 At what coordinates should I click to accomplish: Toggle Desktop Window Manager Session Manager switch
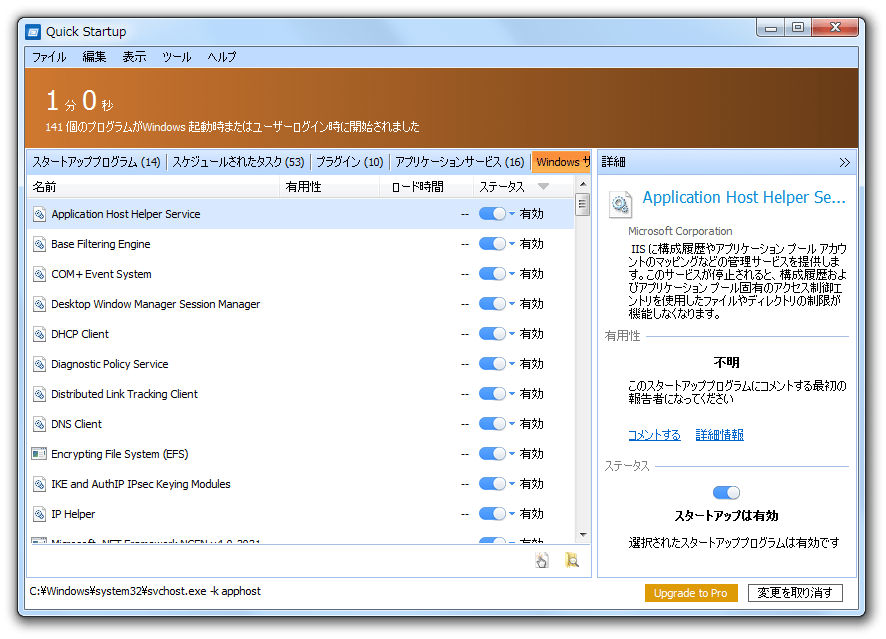[x=492, y=303]
